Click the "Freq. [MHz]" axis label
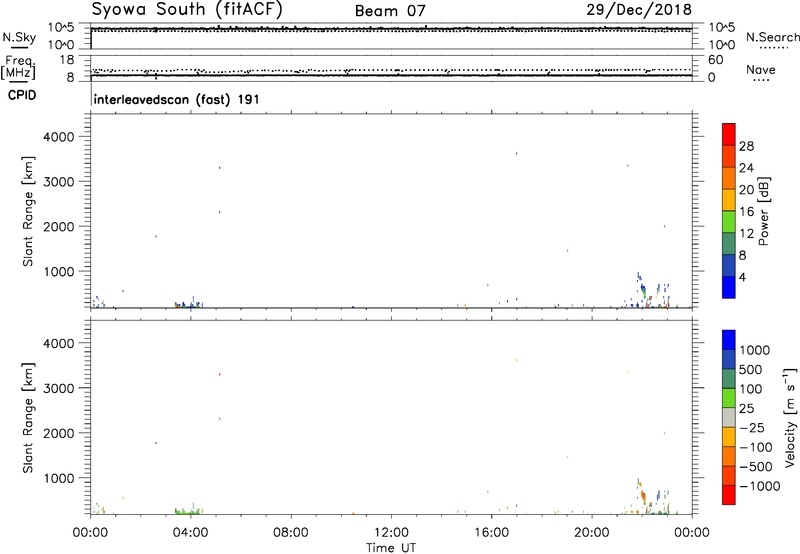The height and width of the screenshot is (554, 800). [19, 67]
